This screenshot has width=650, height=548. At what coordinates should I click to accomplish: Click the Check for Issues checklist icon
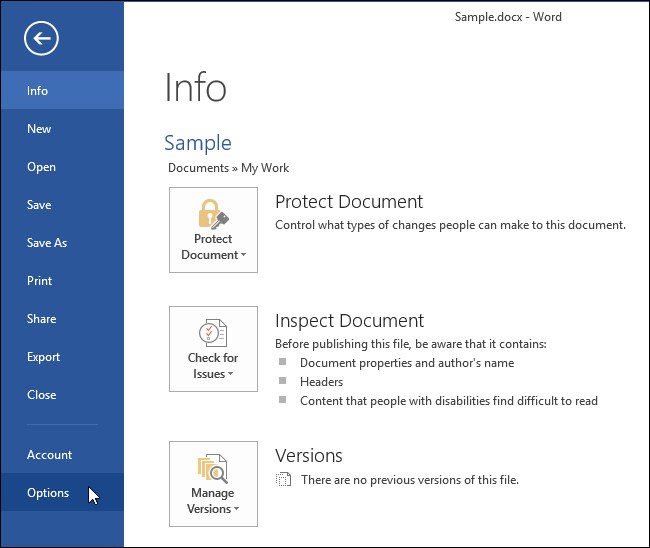point(213,333)
